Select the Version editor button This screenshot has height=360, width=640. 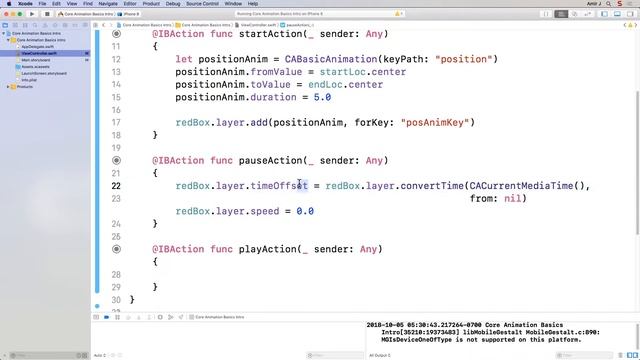point(588,14)
